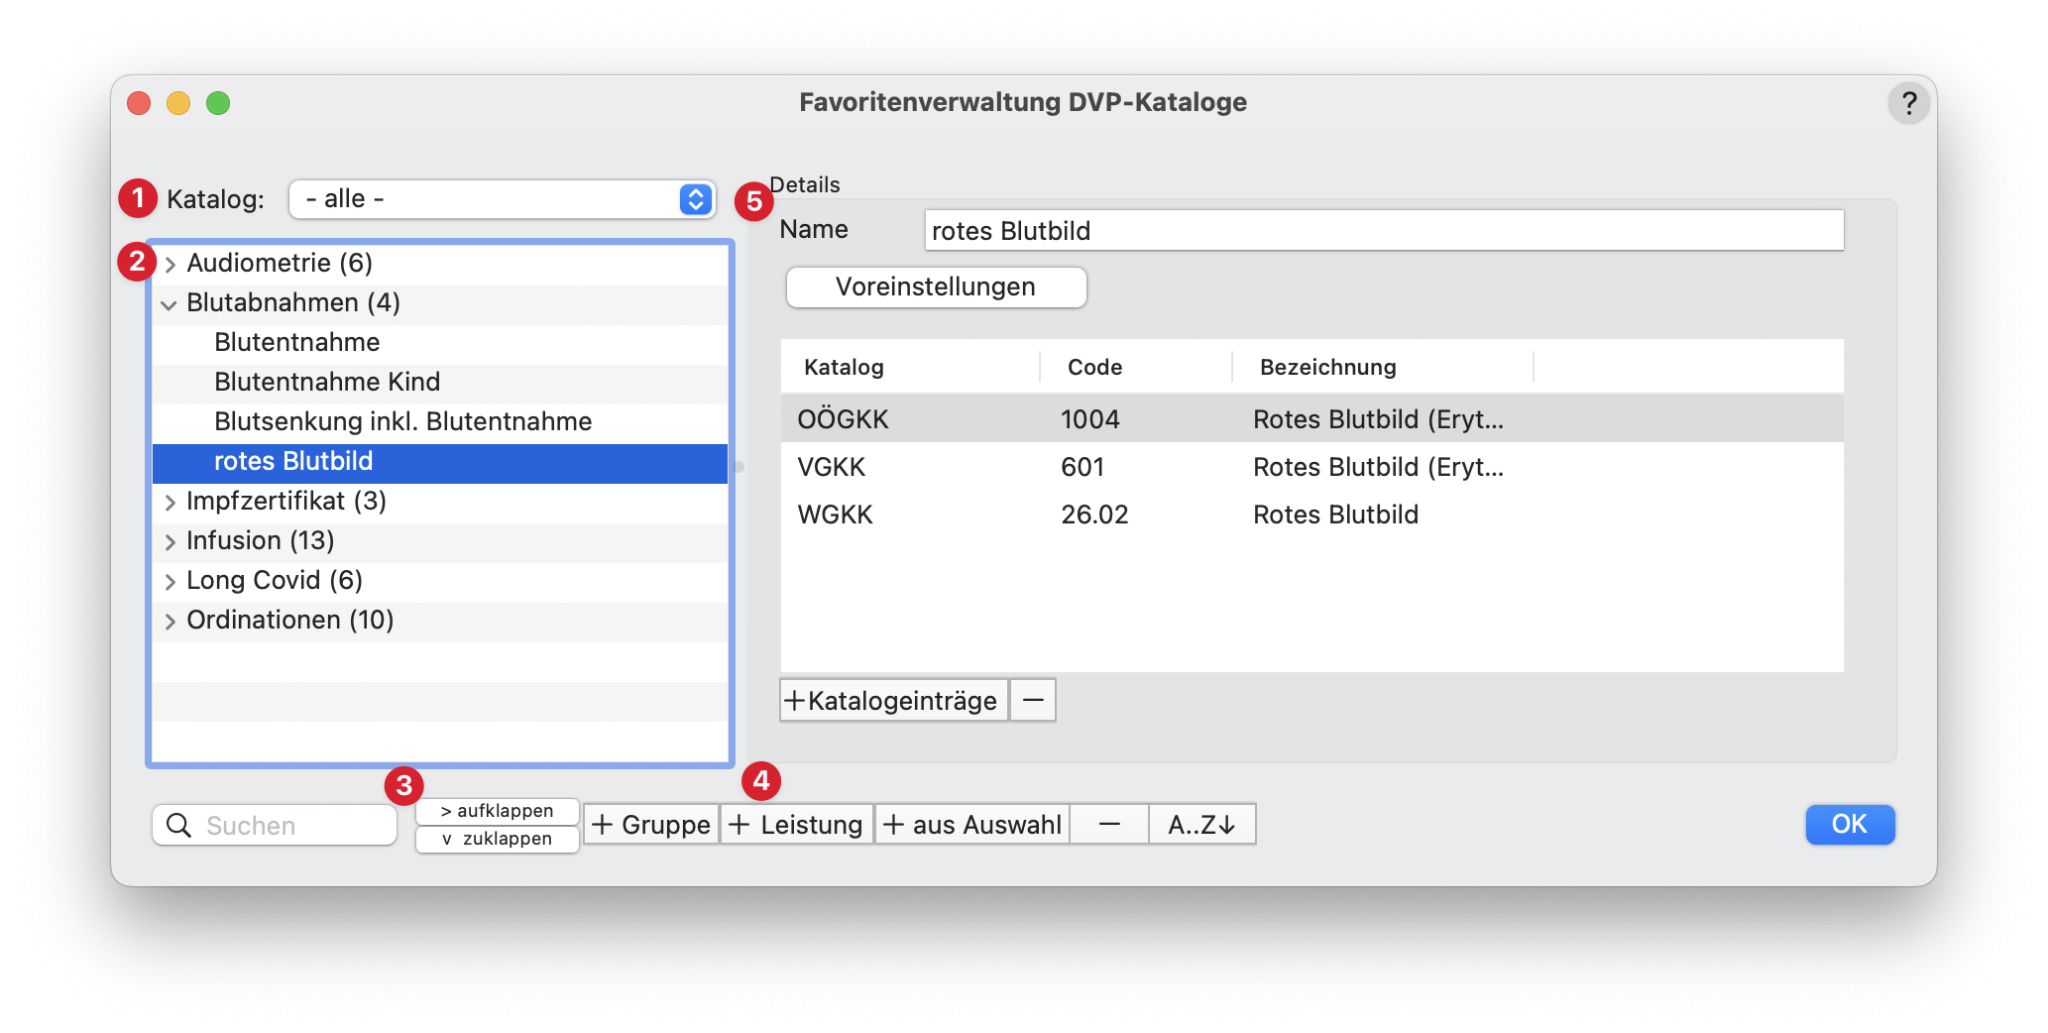Collapse the Blutabnahmen group
Screen dimensions: 2048x1033
pyautogui.click(x=169, y=304)
